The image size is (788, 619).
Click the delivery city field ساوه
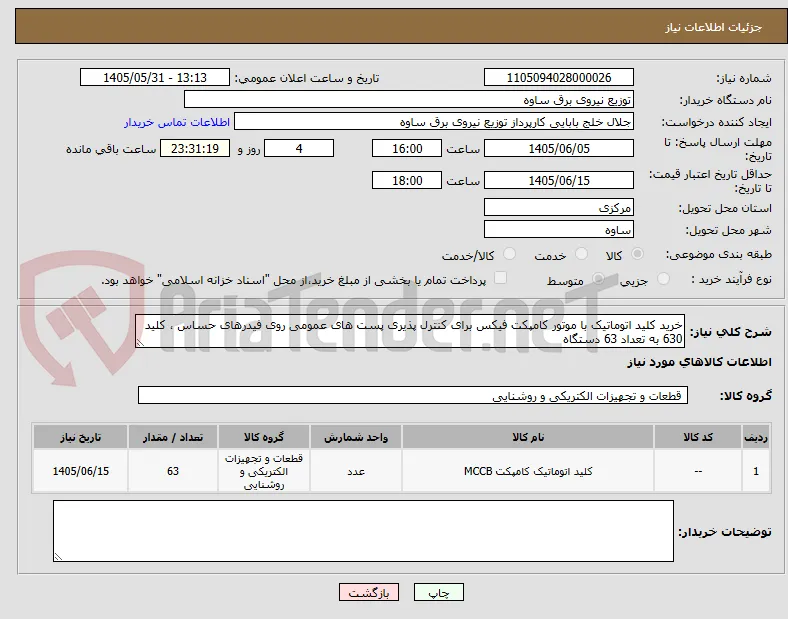click(559, 230)
